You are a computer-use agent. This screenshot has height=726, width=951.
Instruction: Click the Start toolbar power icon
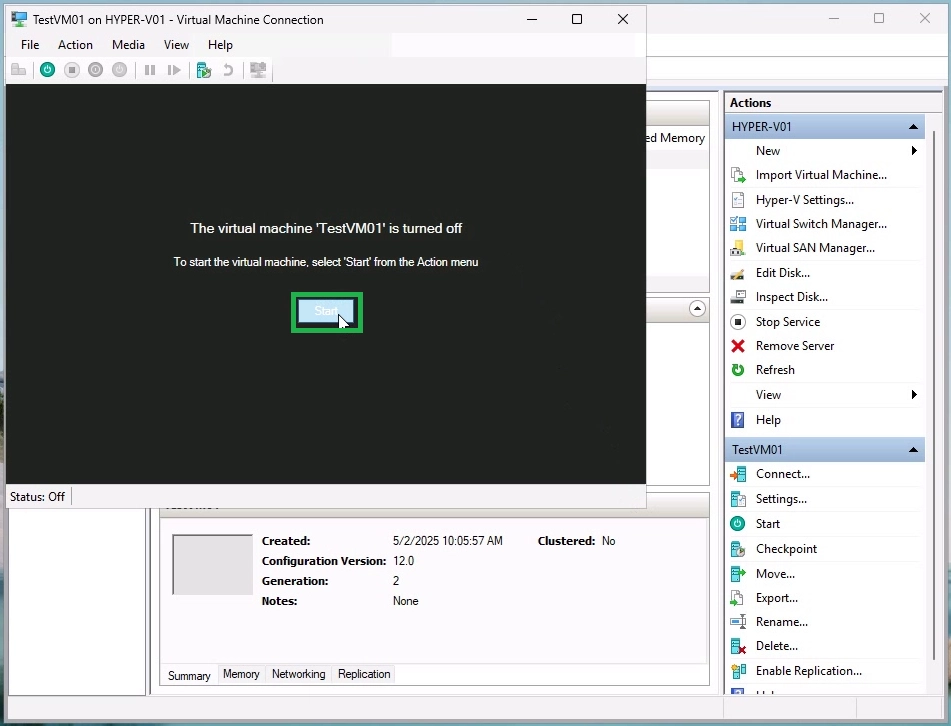tap(47, 70)
